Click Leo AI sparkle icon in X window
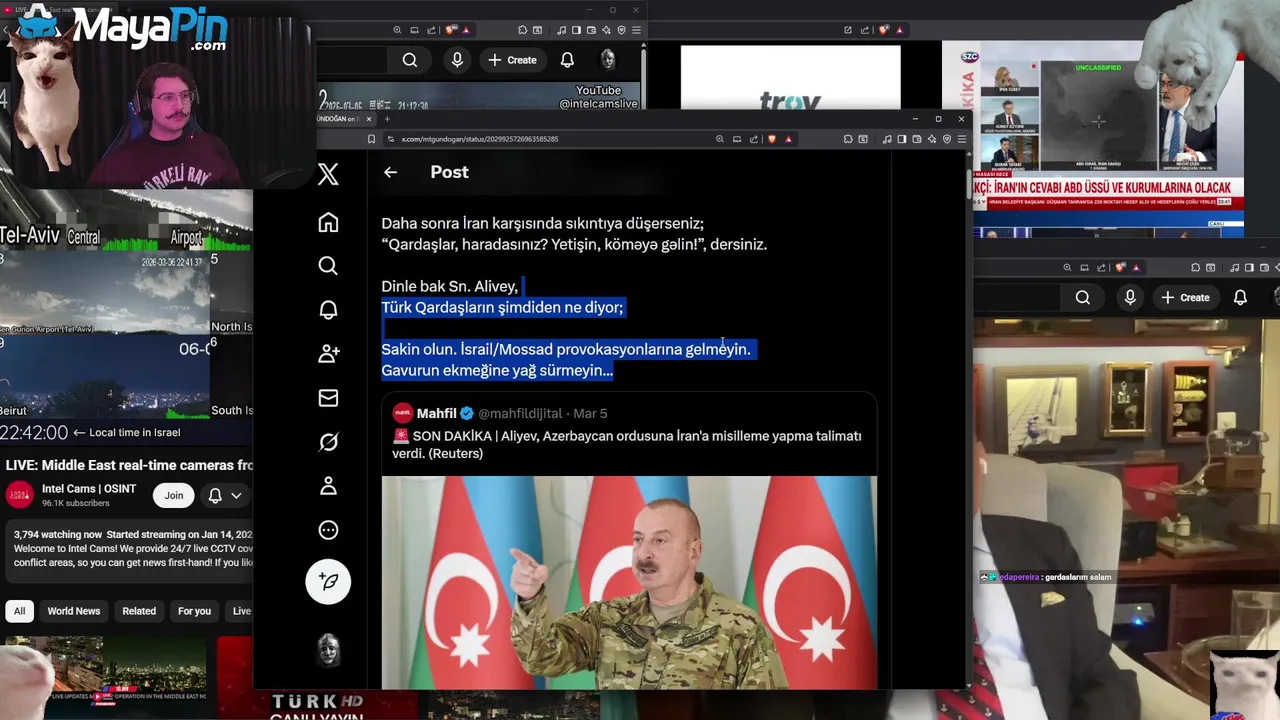This screenshot has height=720, width=1280. (932, 139)
